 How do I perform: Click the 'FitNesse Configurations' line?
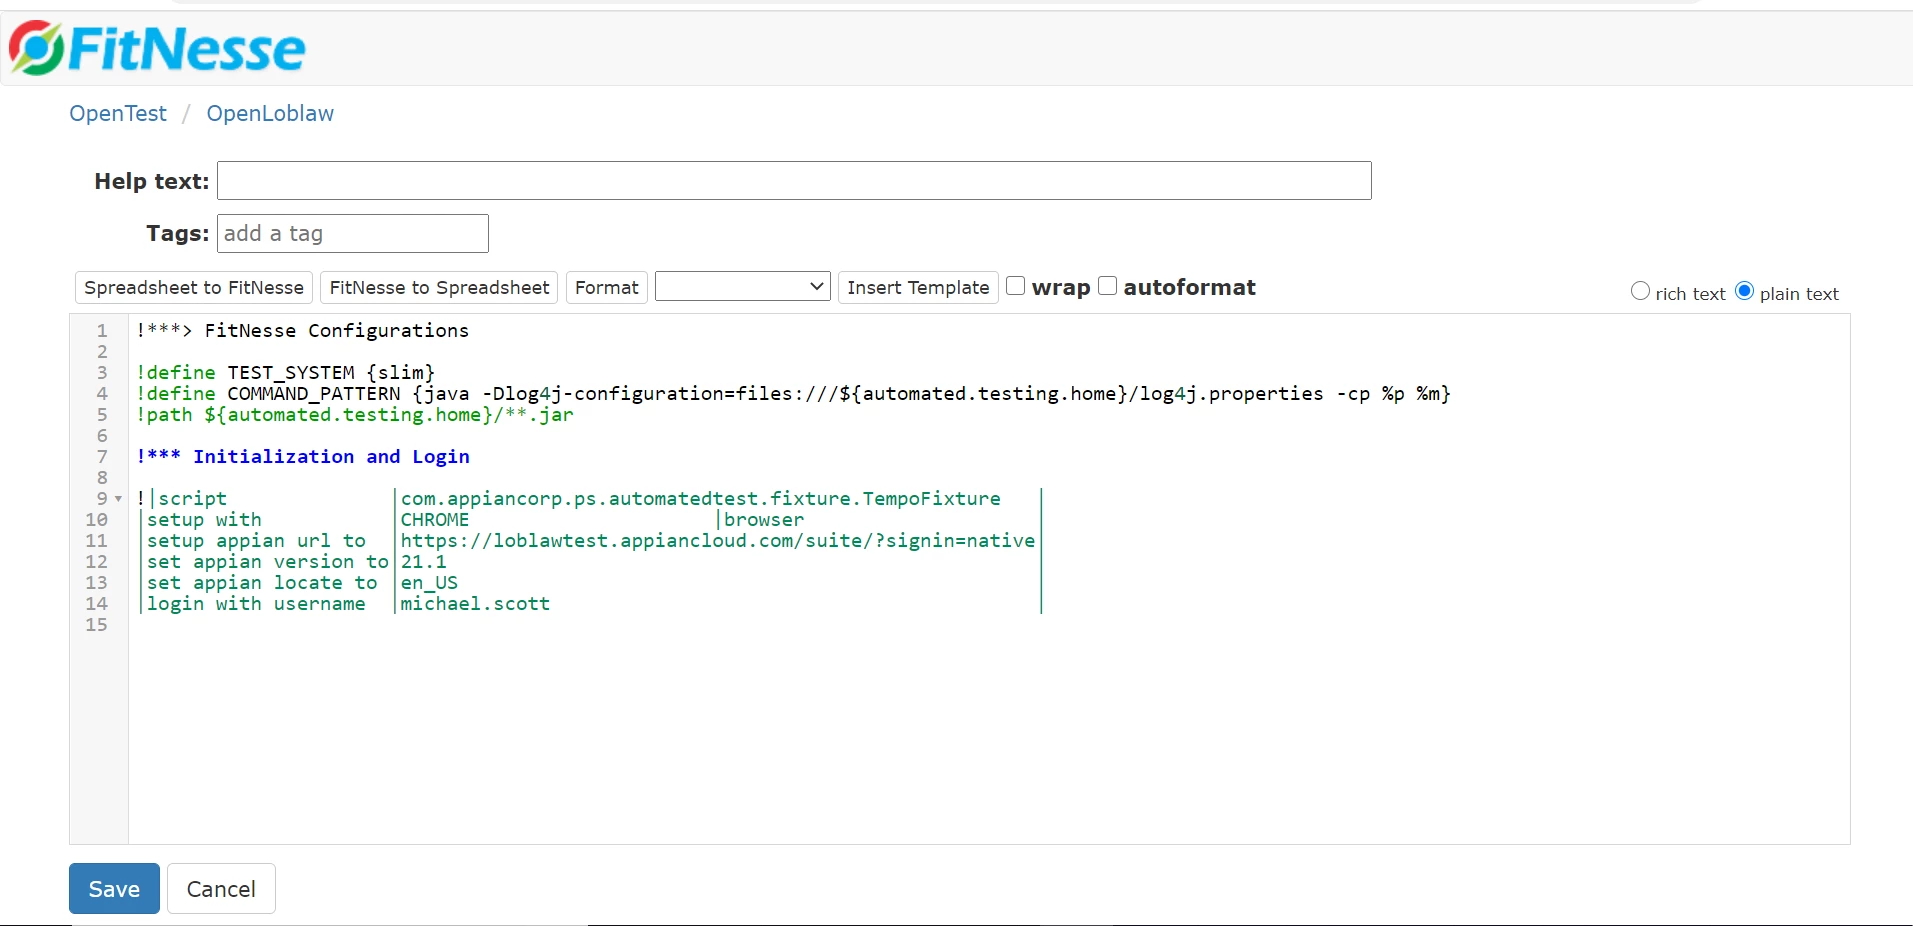(303, 331)
